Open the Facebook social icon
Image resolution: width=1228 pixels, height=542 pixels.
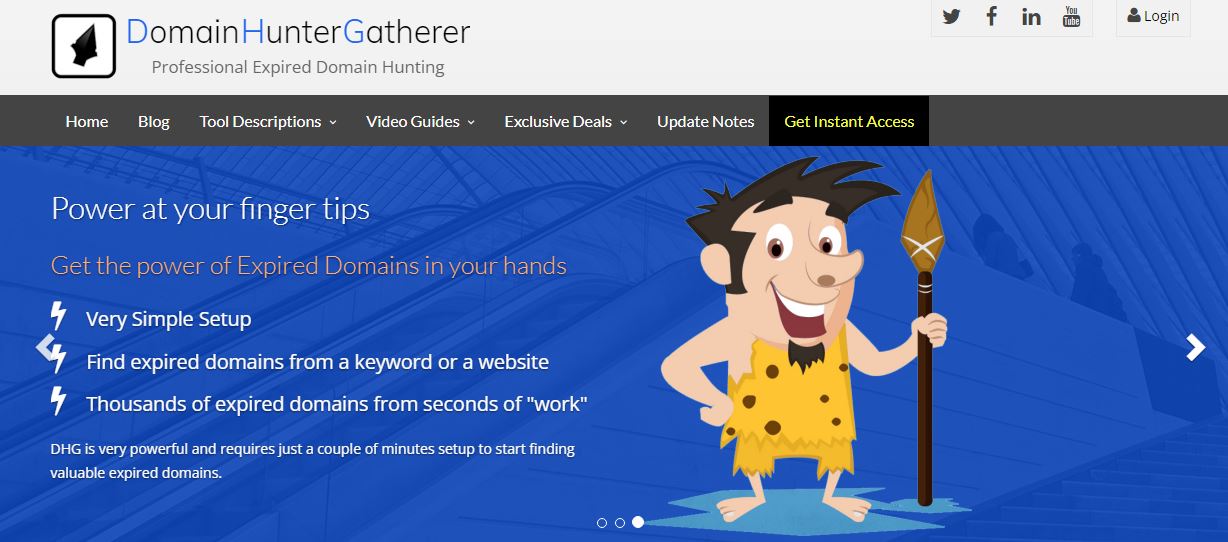point(991,17)
